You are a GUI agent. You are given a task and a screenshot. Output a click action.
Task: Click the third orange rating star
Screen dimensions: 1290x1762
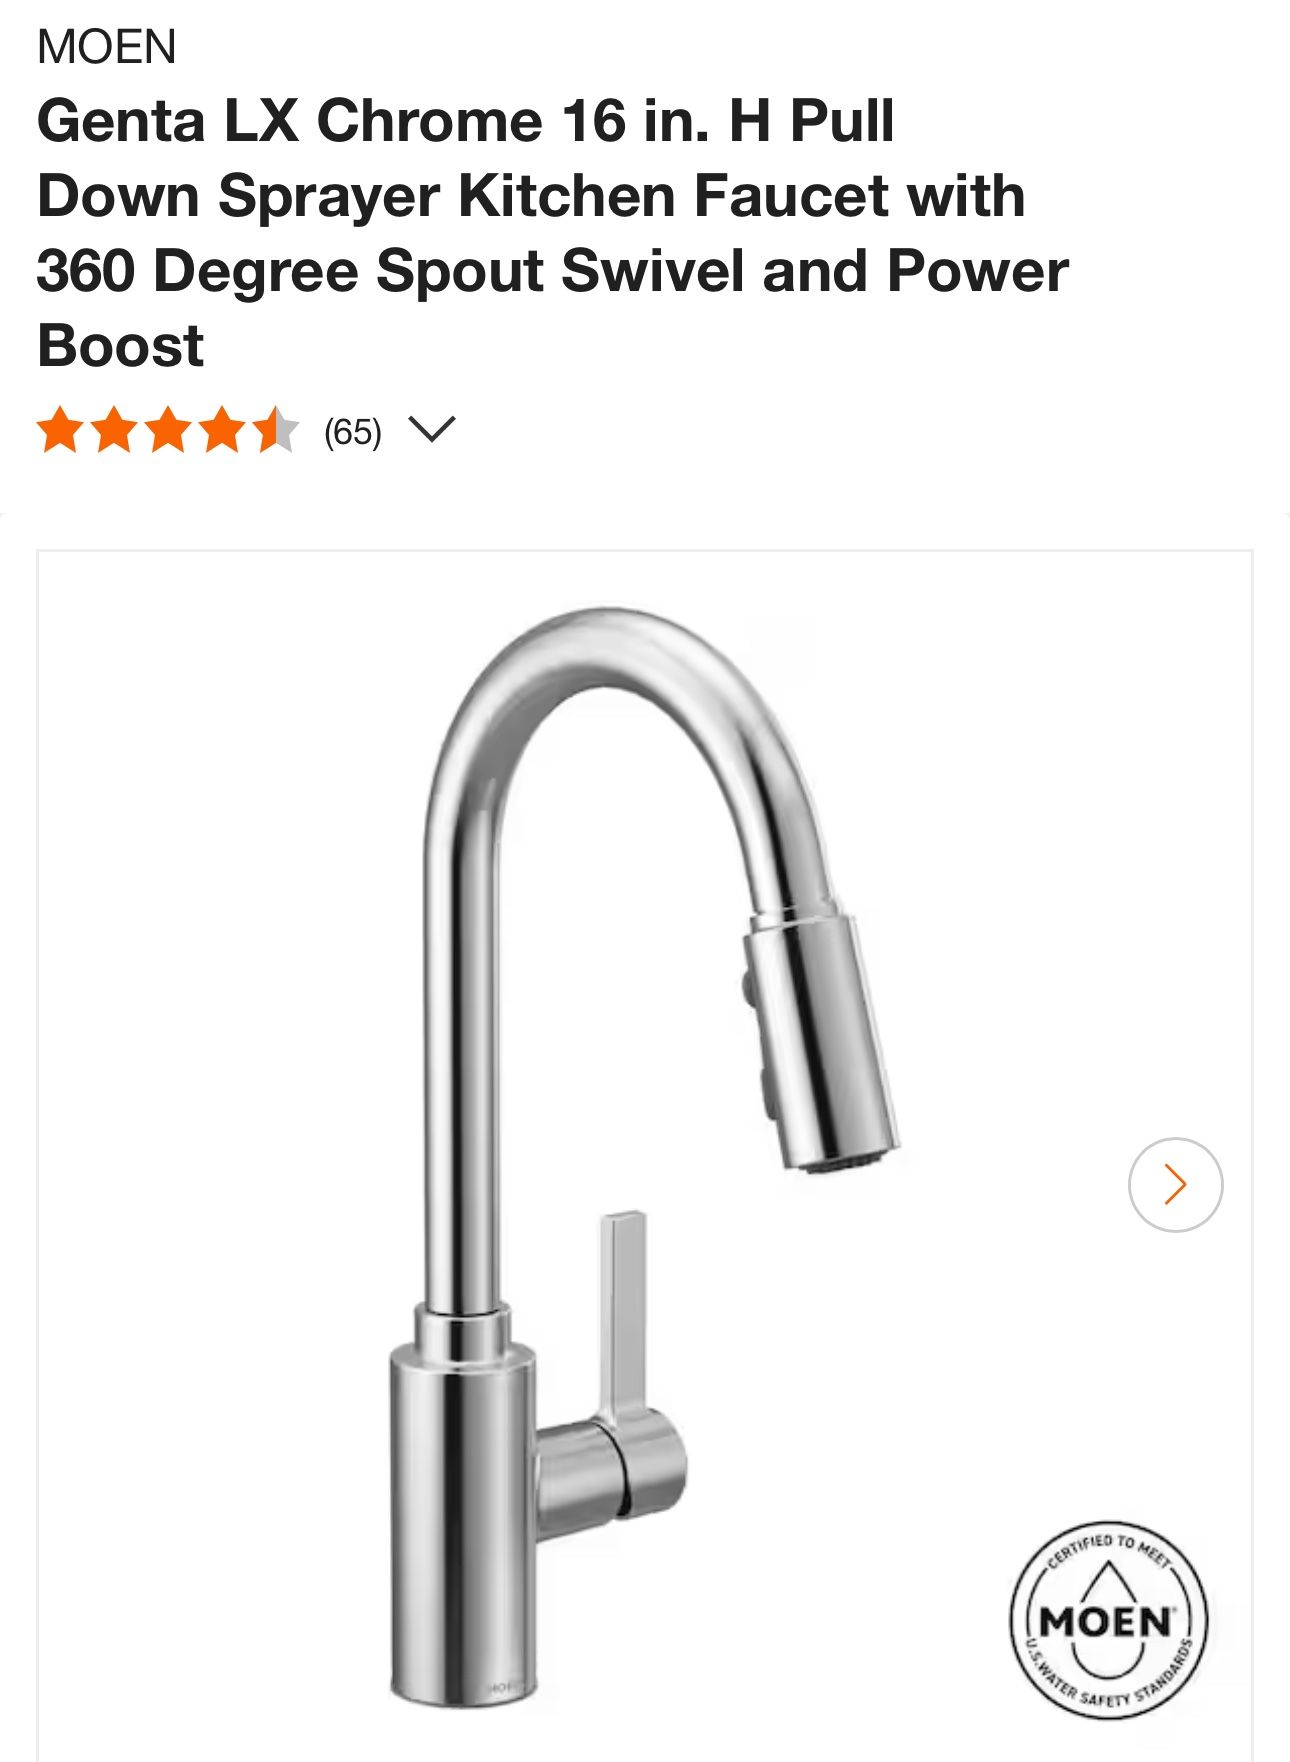pyautogui.click(x=168, y=431)
